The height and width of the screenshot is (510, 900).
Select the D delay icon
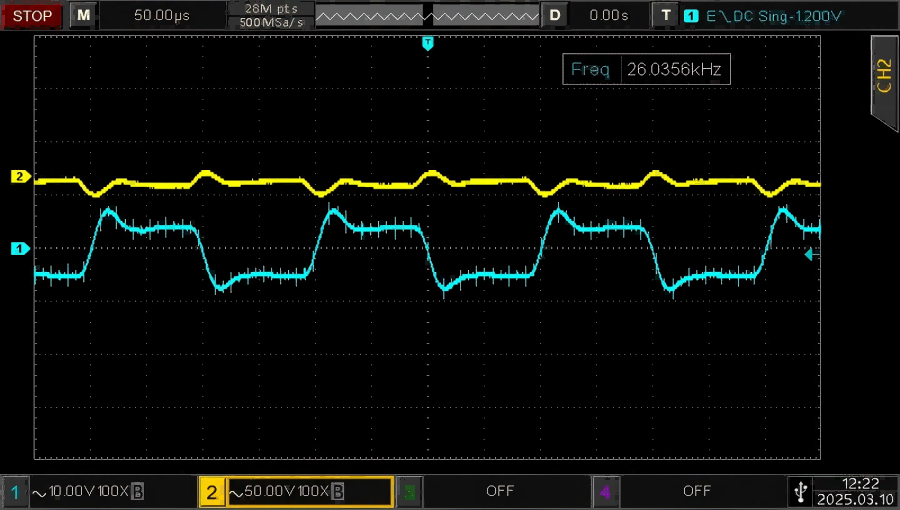pos(554,15)
